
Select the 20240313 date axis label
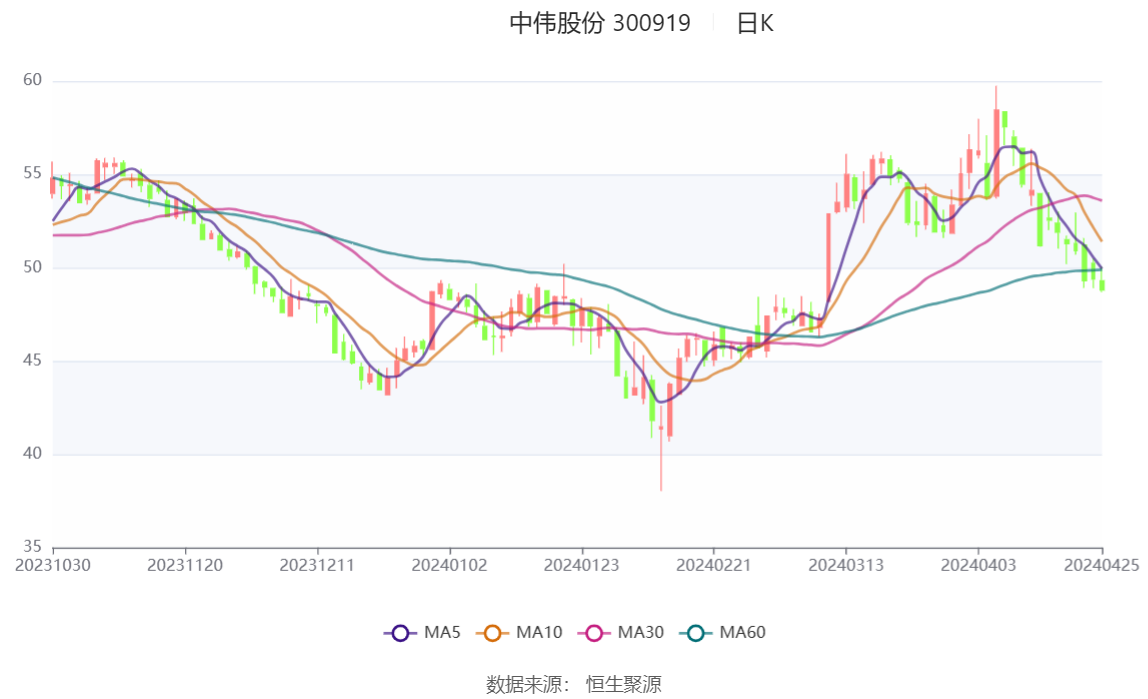pyautogui.click(x=846, y=565)
